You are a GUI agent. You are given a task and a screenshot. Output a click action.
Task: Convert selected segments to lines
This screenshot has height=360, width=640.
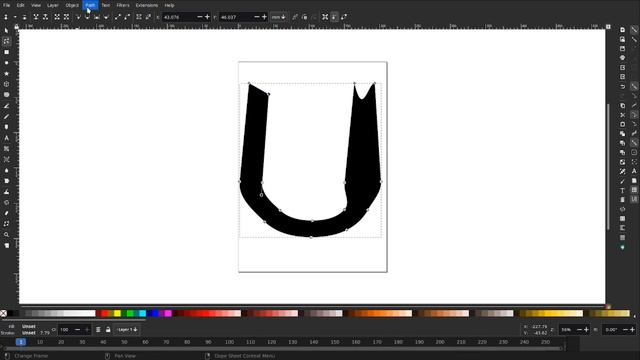118,17
